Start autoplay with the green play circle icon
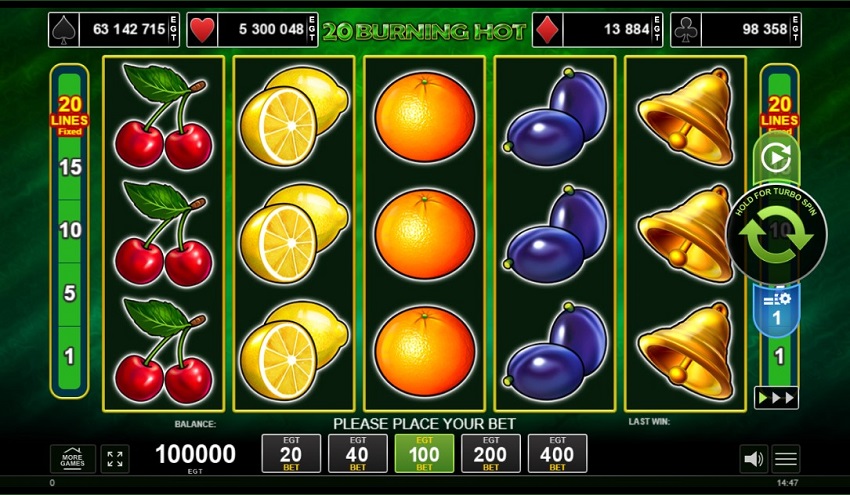This screenshot has width=850, height=495. click(x=776, y=158)
